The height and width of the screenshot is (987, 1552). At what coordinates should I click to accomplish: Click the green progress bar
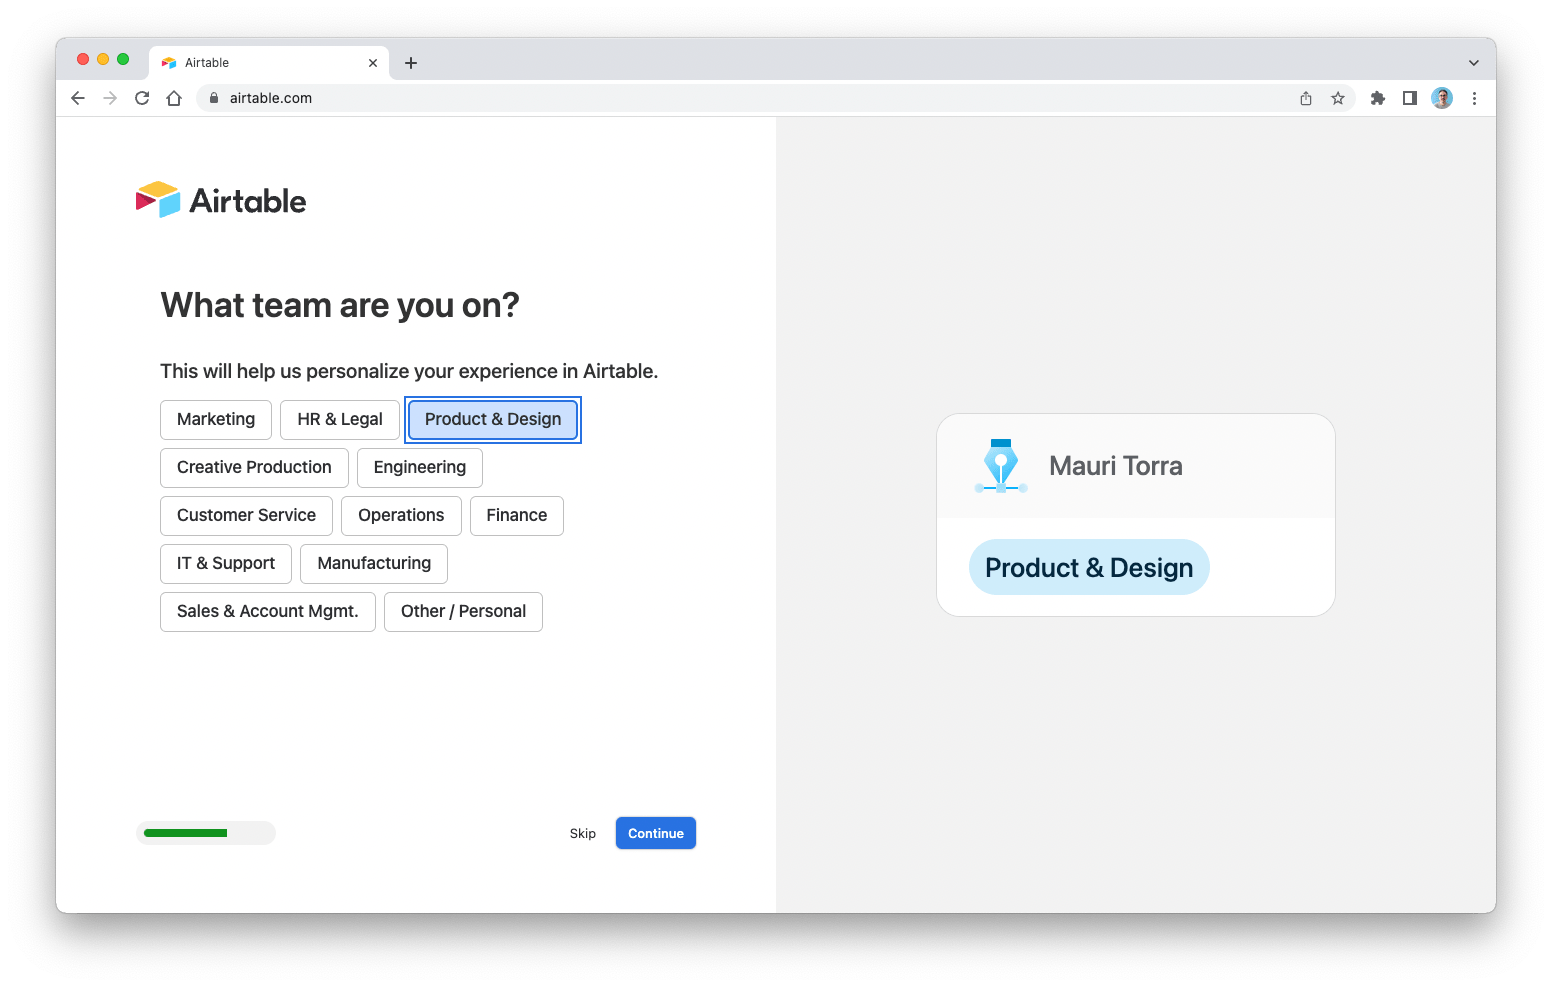183,833
